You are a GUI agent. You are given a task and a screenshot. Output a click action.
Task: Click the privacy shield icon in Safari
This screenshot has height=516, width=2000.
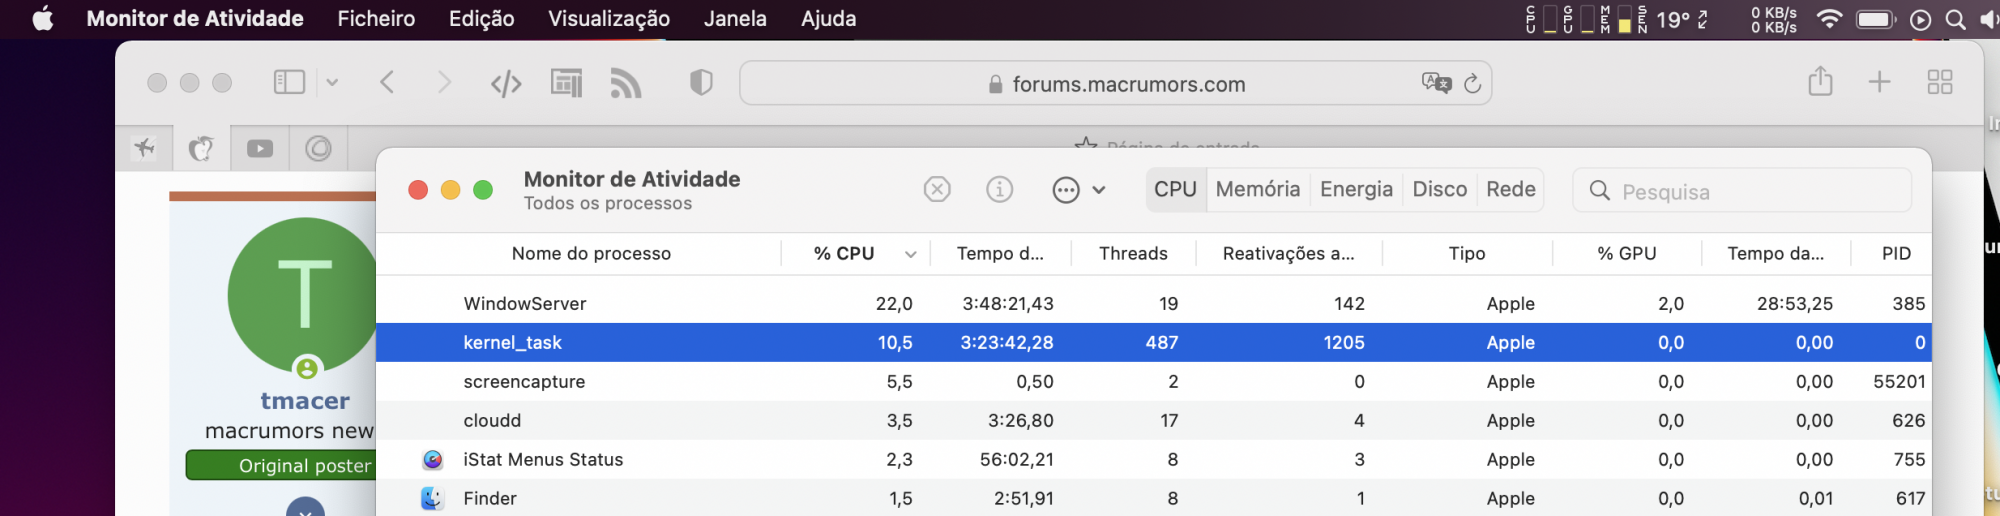pos(701,83)
